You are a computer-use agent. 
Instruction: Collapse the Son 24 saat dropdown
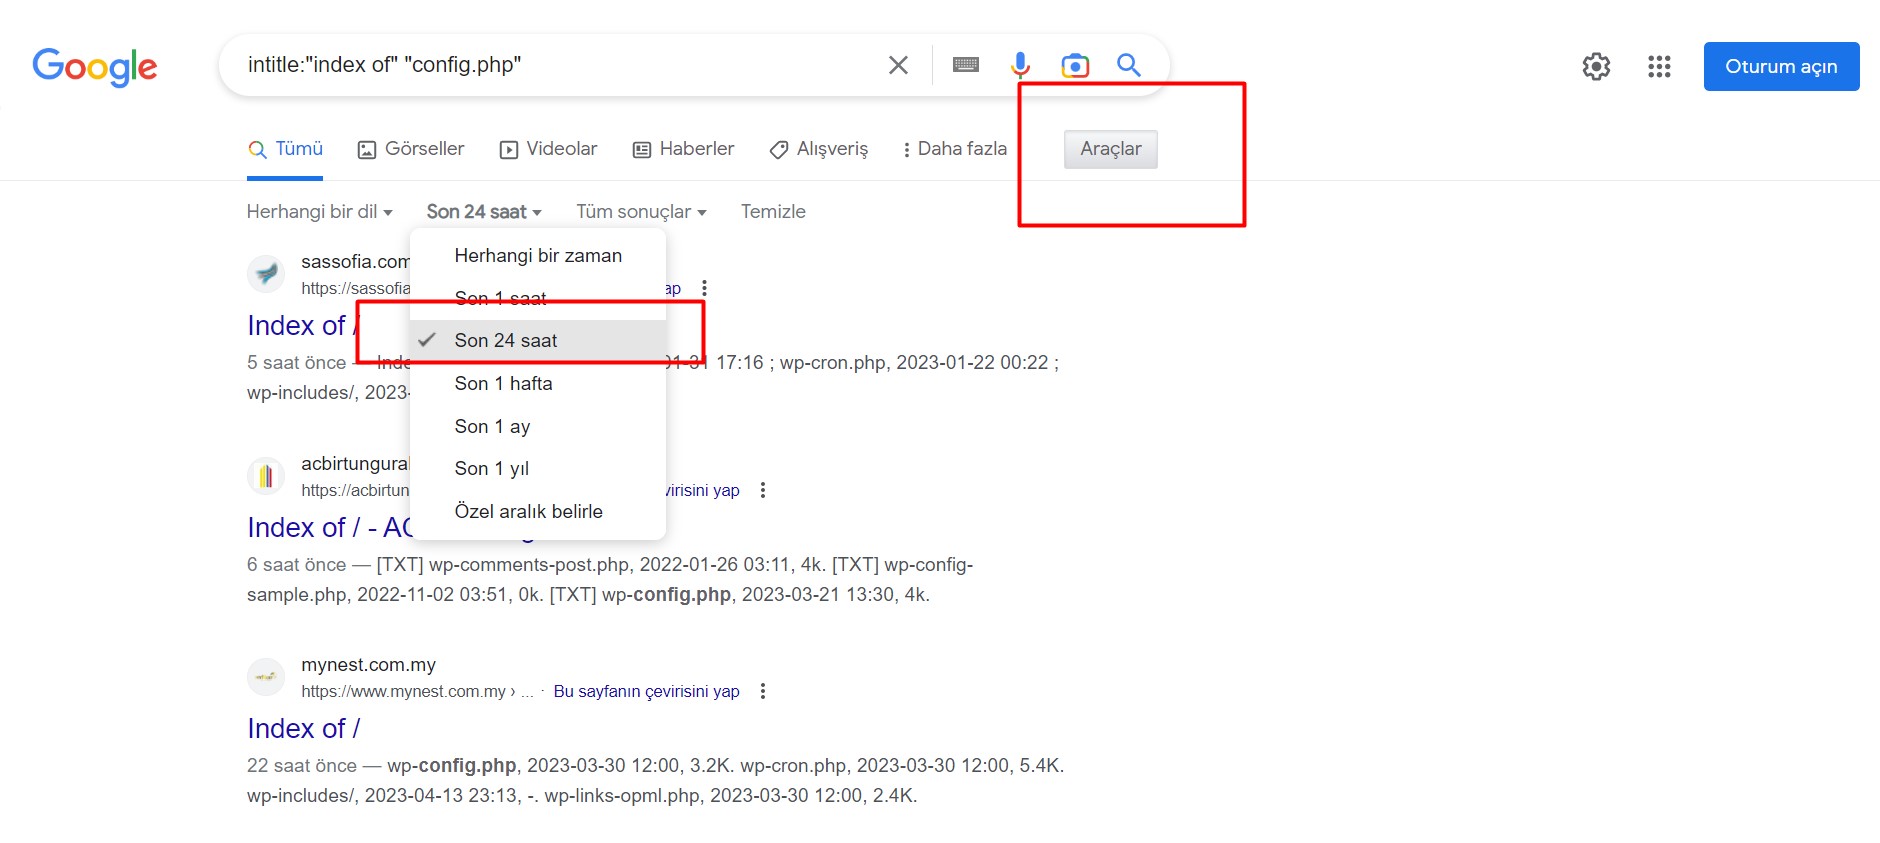click(x=484, y=212)
